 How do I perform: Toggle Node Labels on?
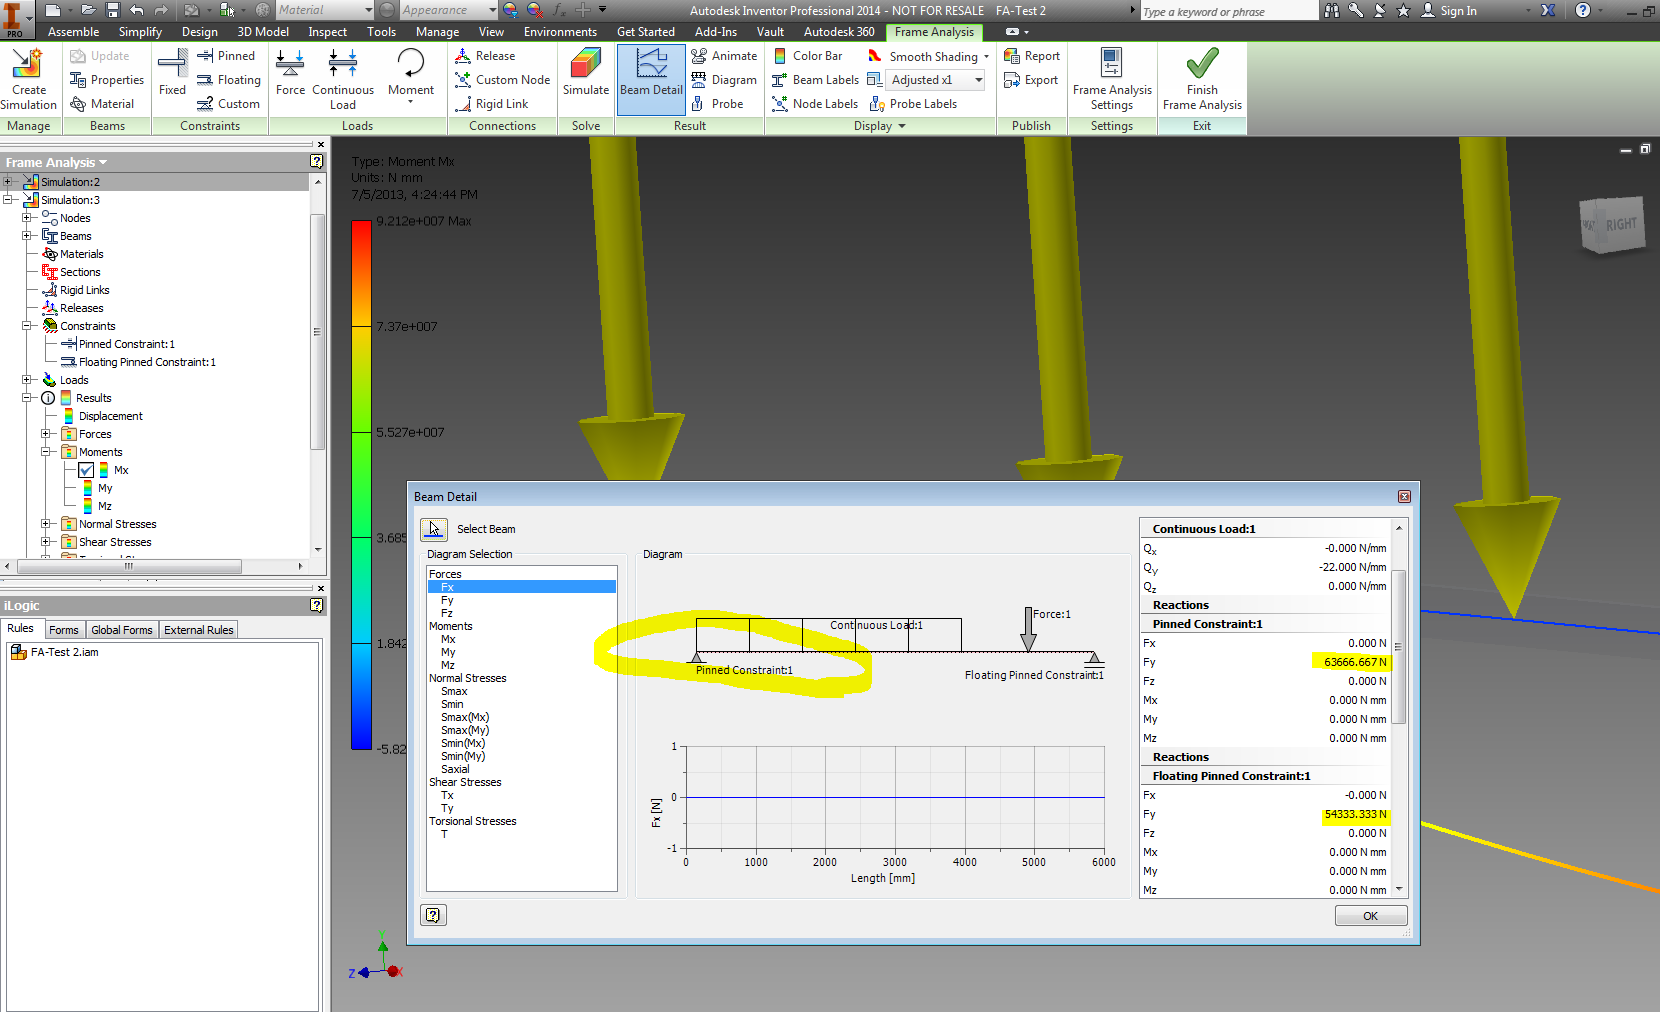(x=814, y=103)
